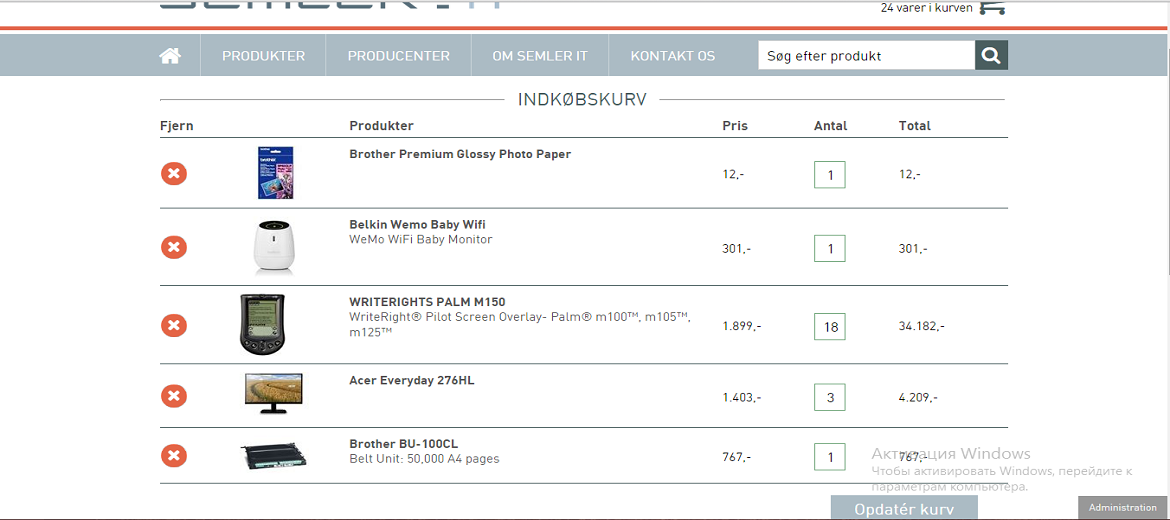The image size is (1170, 520).
Task: Click the Produkter column header
Action: click(381, 126)
